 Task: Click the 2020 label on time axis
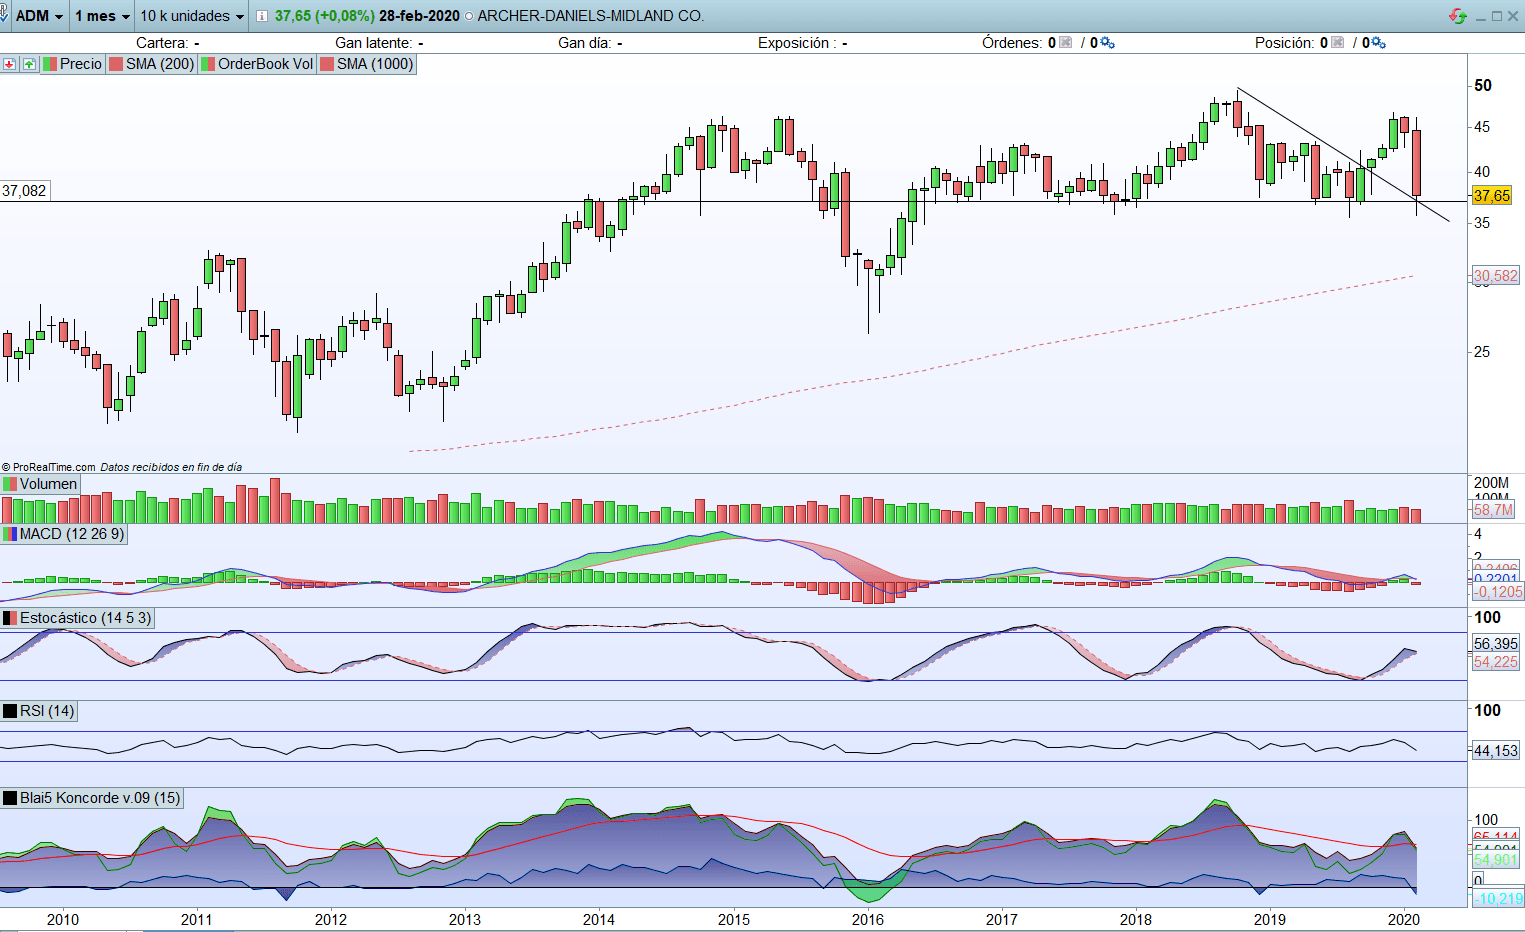pos(1404,920)
